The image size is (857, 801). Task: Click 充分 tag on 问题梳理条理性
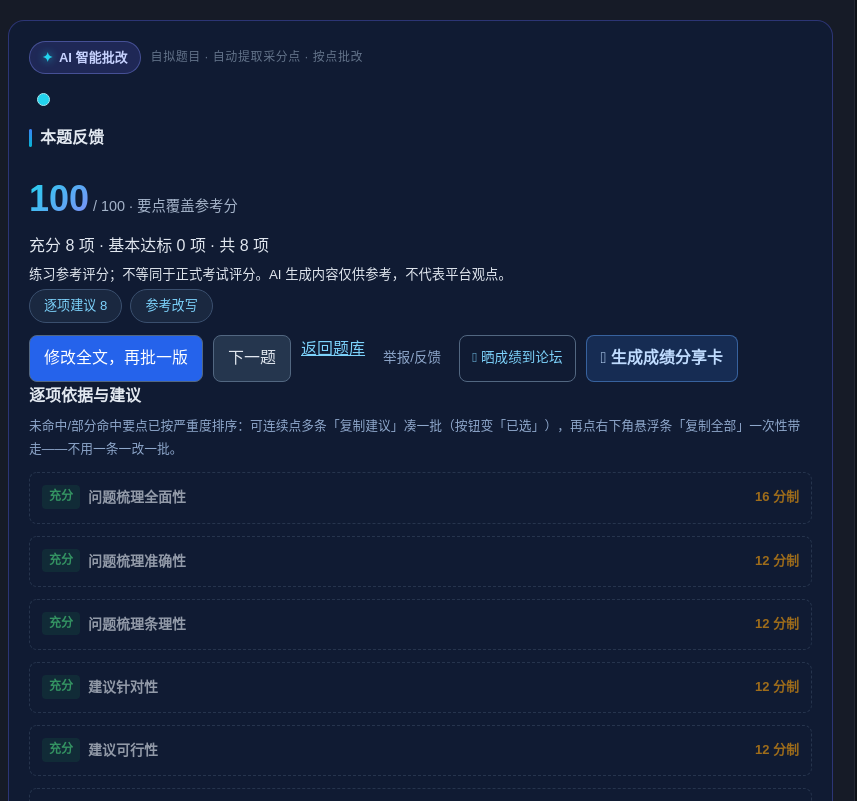coord(61,623)
